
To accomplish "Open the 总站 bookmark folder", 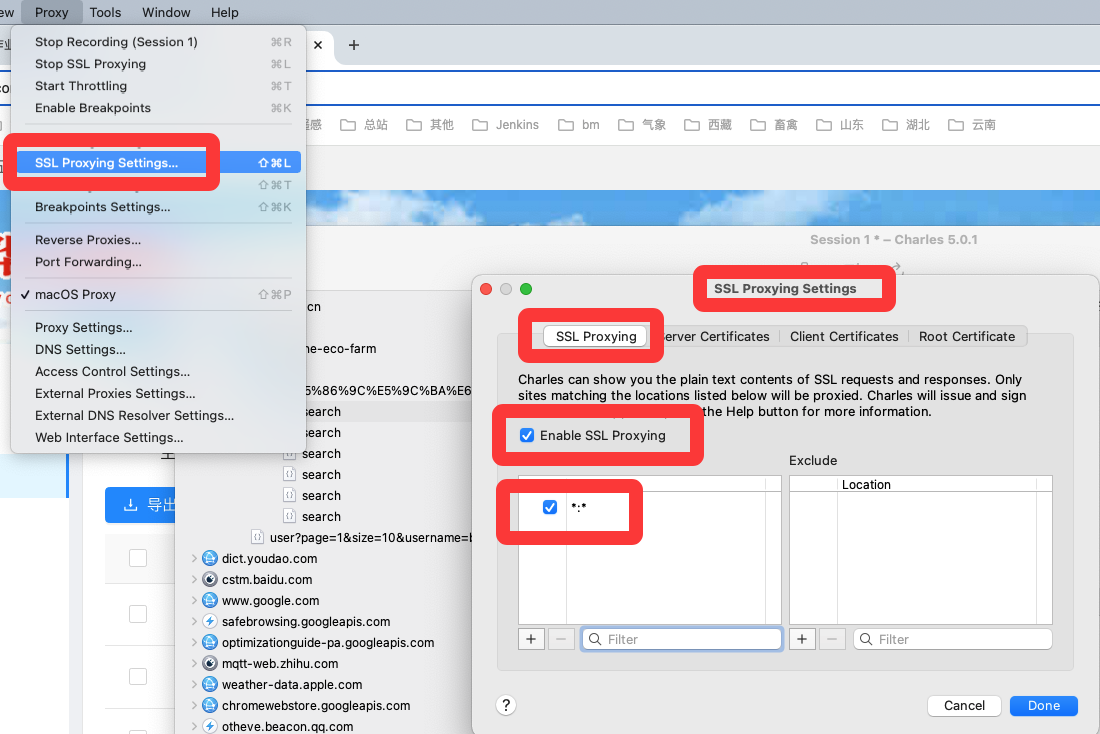I will click(x=364, y=125).
